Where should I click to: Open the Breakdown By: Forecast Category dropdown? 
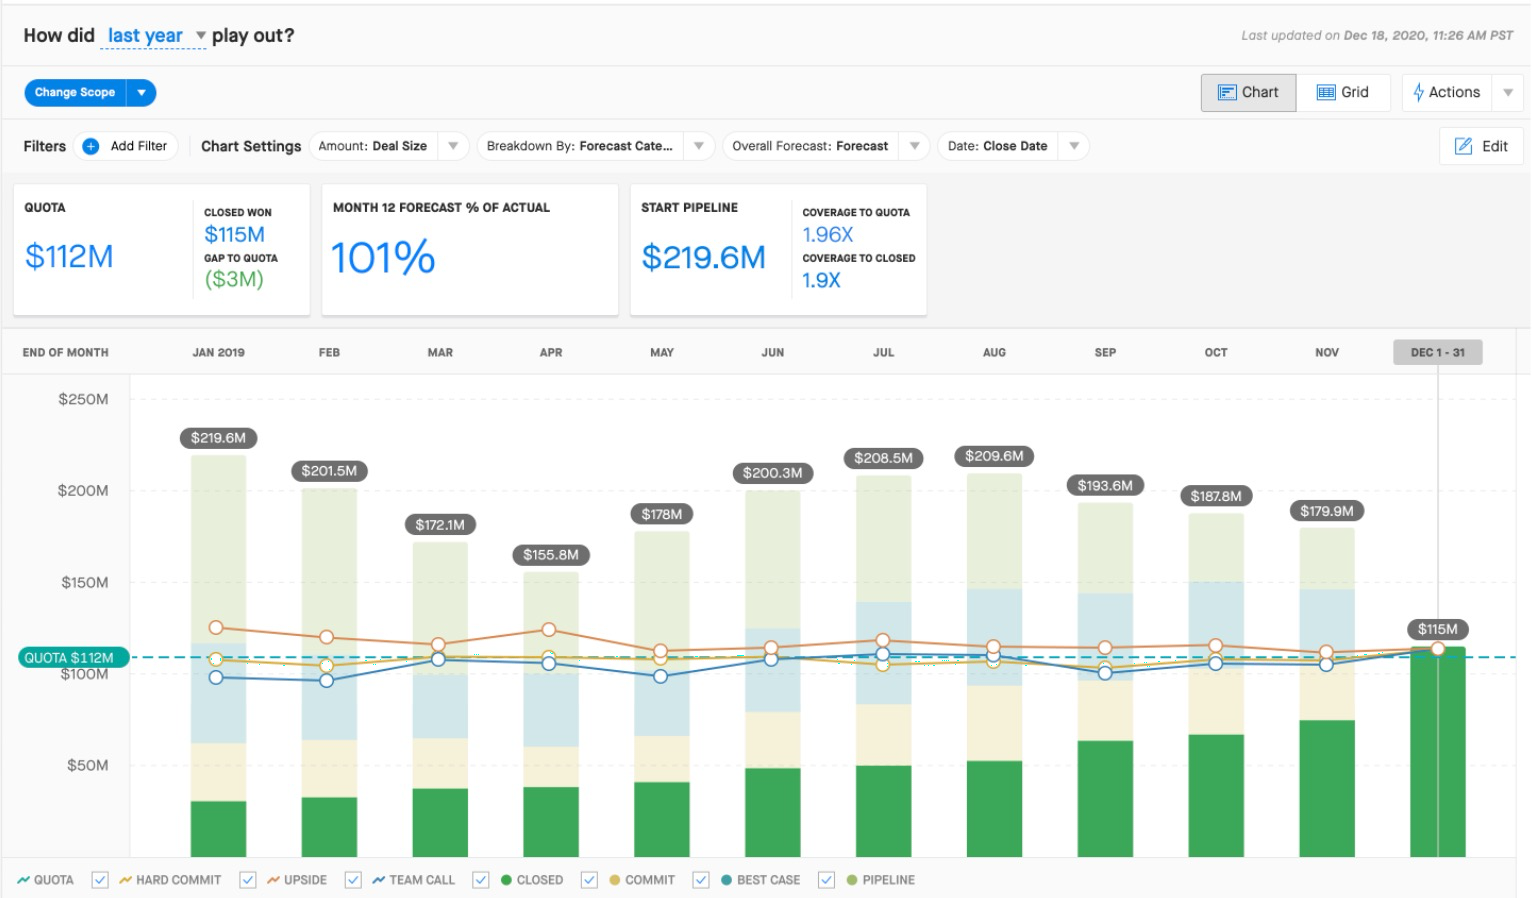(x=699, y=146)
